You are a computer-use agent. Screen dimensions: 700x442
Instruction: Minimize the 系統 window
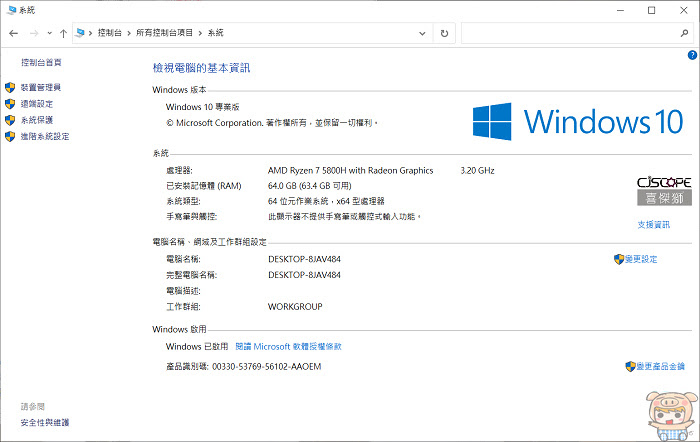620,10
